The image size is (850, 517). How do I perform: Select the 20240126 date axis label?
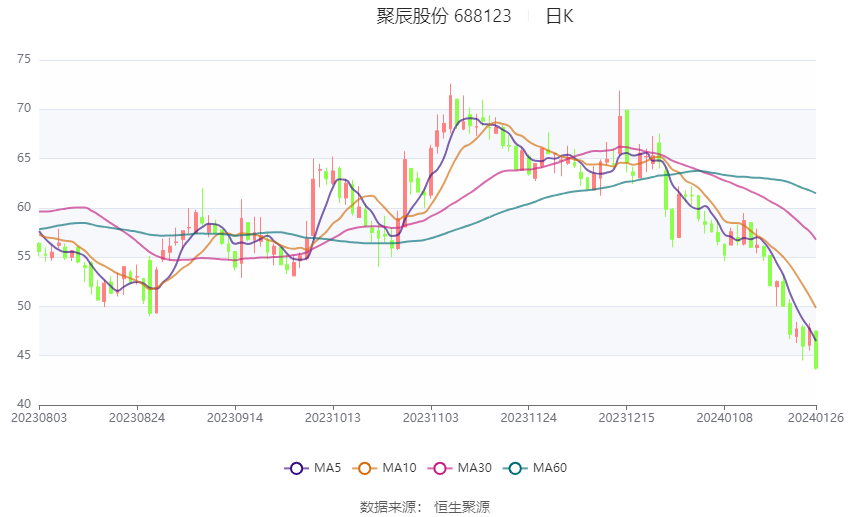pyautogui.click(x=816, y=418)
